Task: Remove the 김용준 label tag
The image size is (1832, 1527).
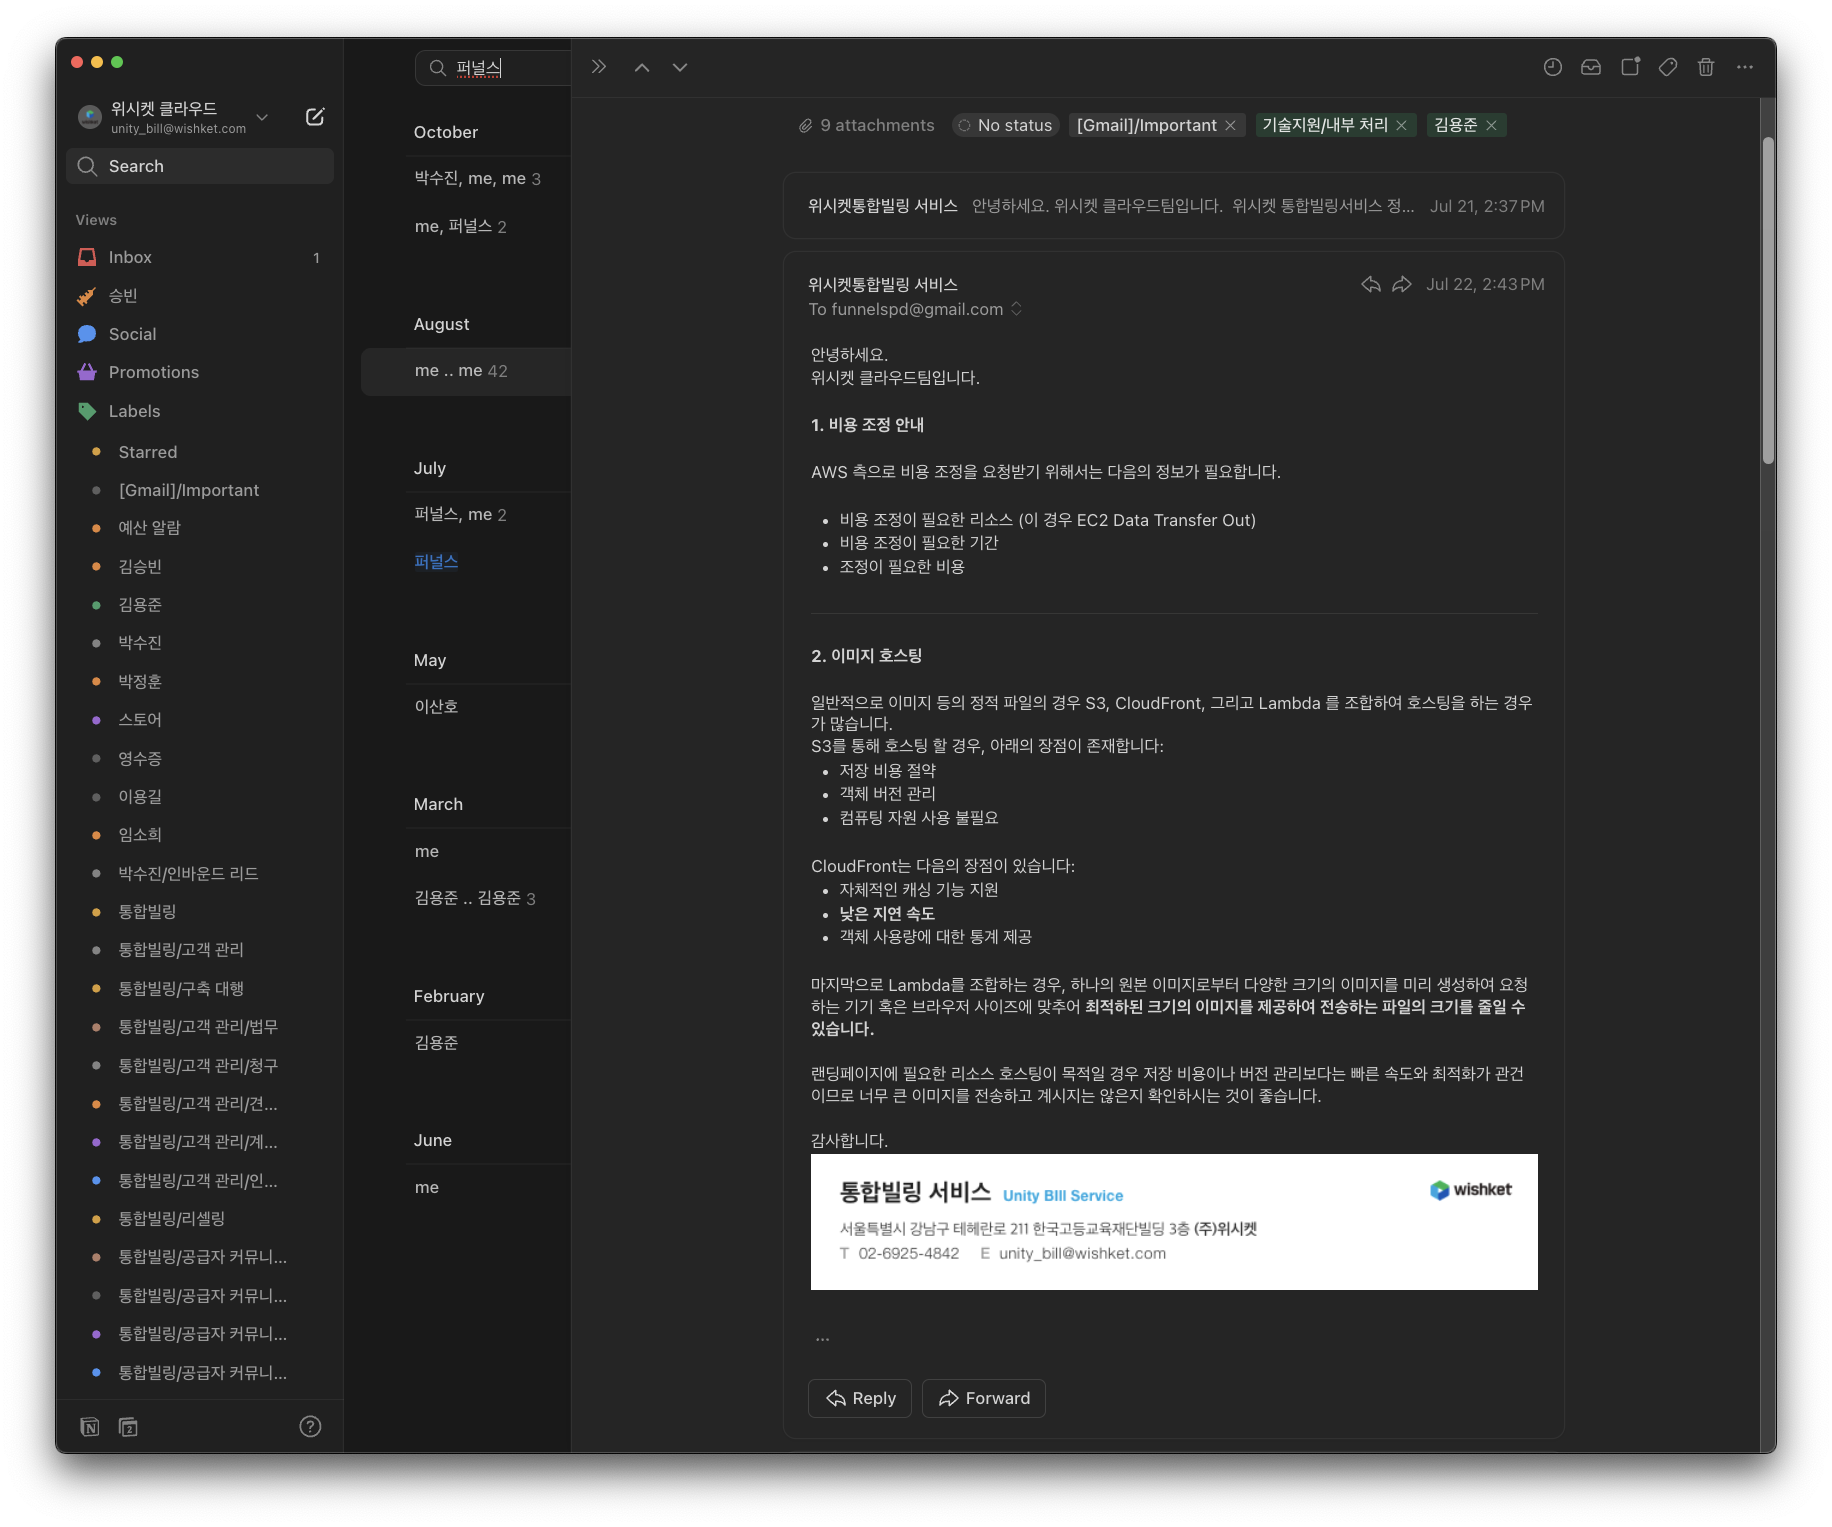Action: 1491,125
